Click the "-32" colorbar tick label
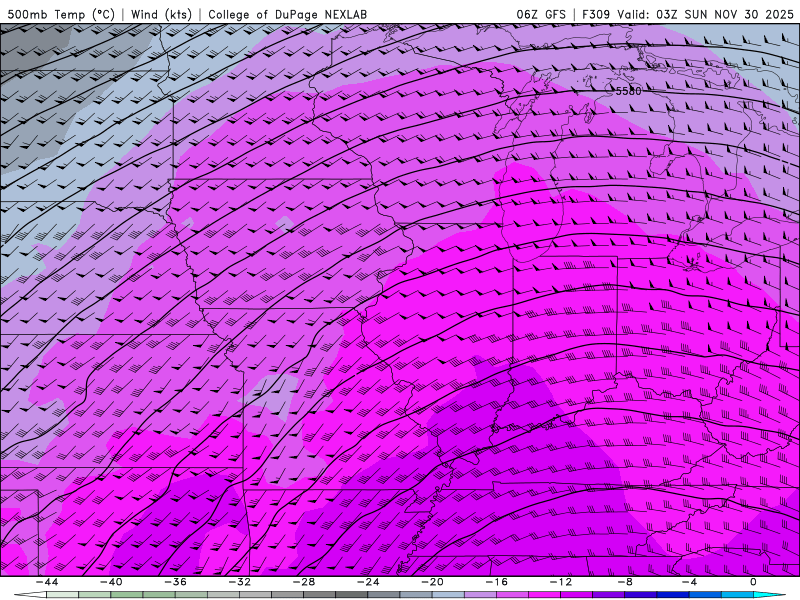The width and height of the screenshot is (800, 600). 240,582
